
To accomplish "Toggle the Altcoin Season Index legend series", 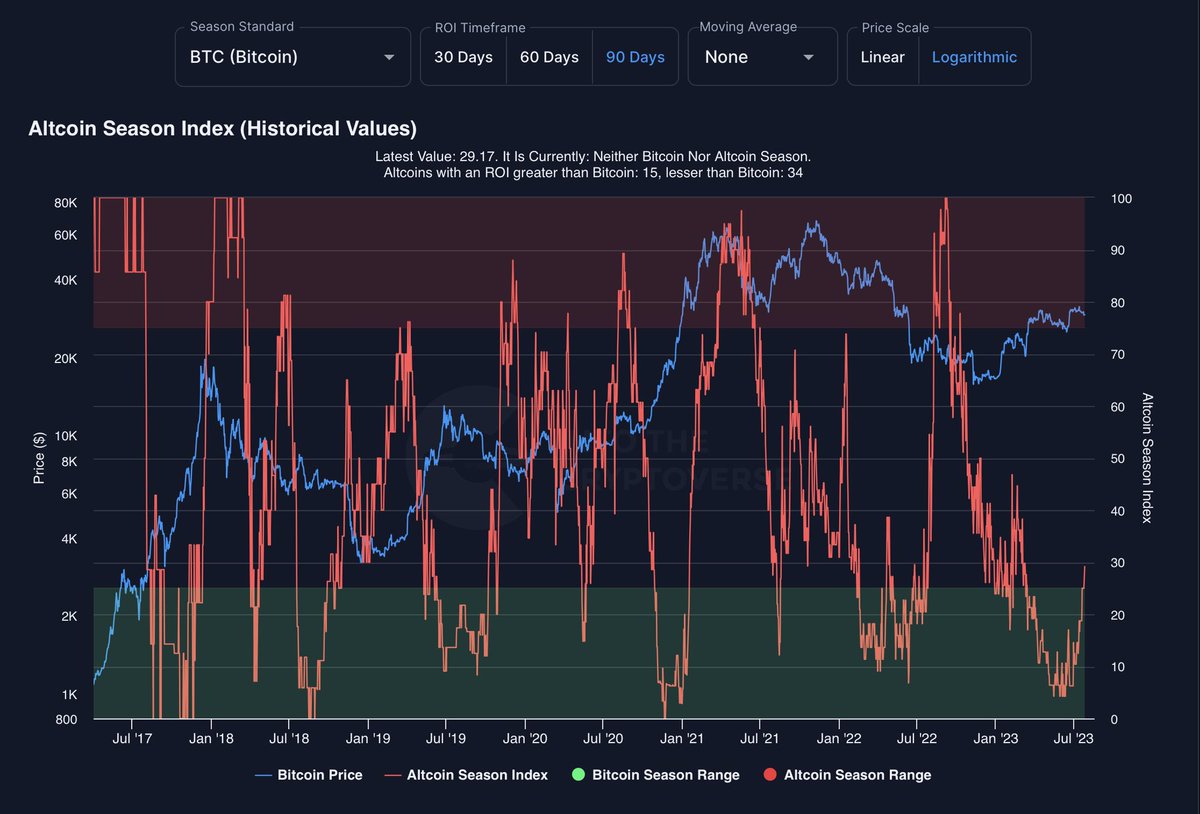I will pos(466,775).
